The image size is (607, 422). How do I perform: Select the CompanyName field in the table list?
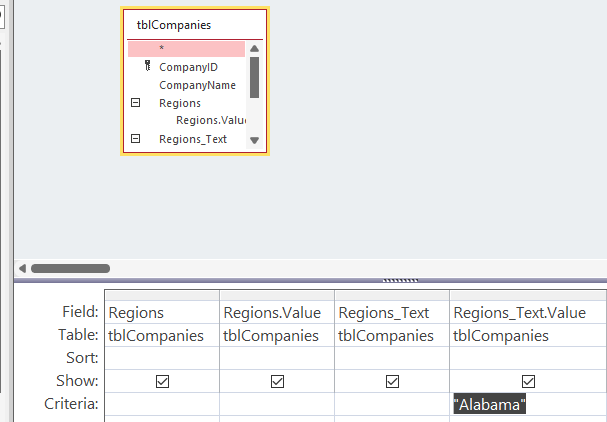click(x=197, y=85)
